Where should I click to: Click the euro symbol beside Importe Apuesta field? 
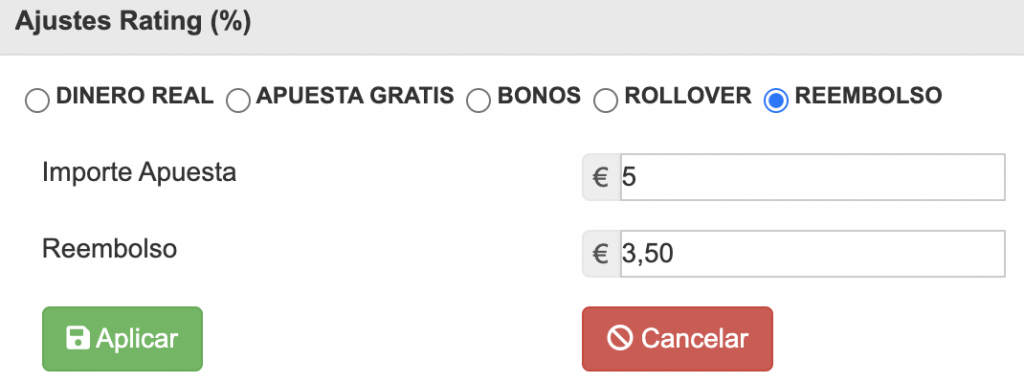click(600, 177)
